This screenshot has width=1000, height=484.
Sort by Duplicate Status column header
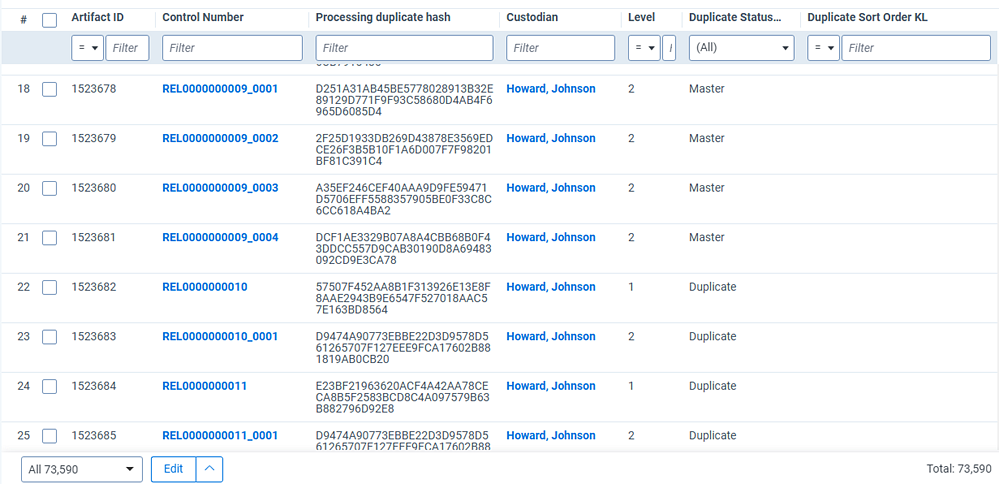[735, 18]
